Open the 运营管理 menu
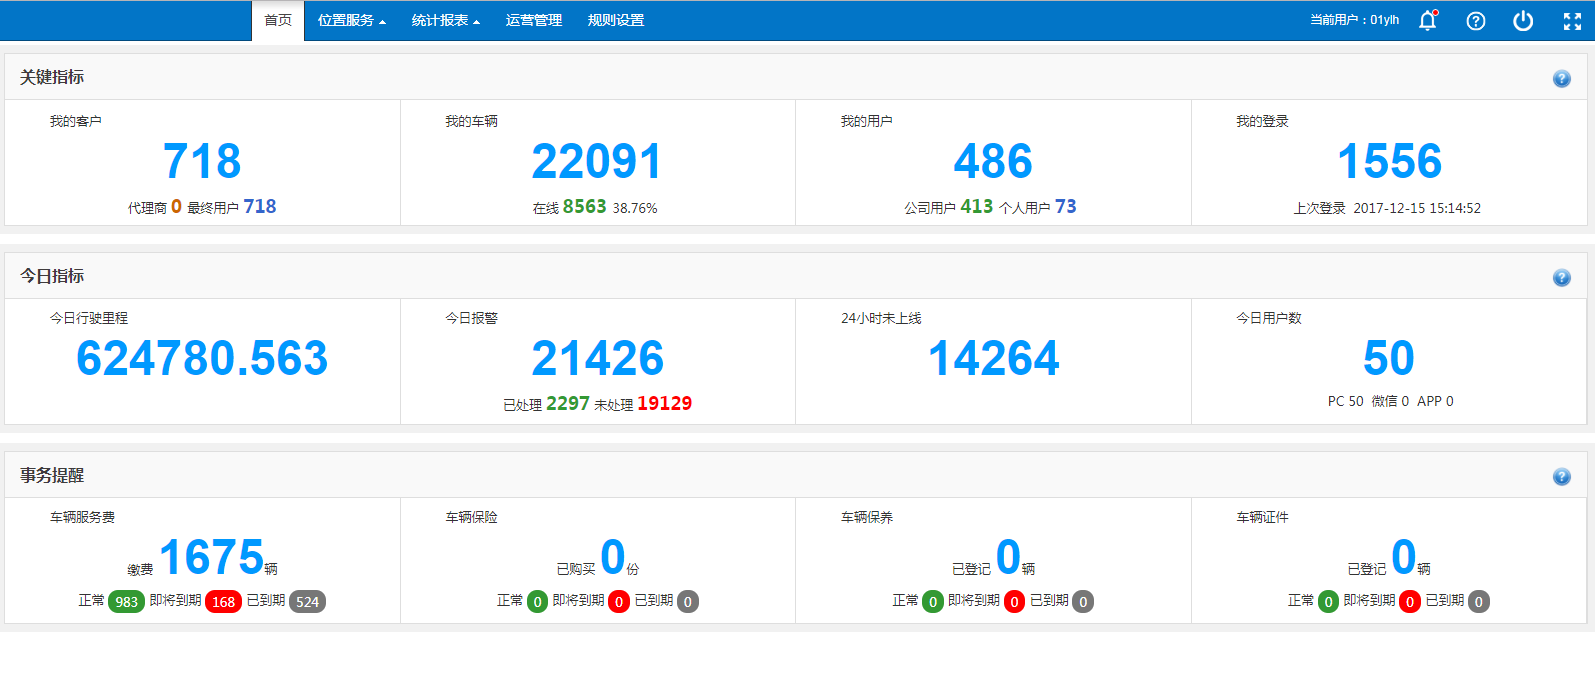1595x685 pixels. point(534,20)
